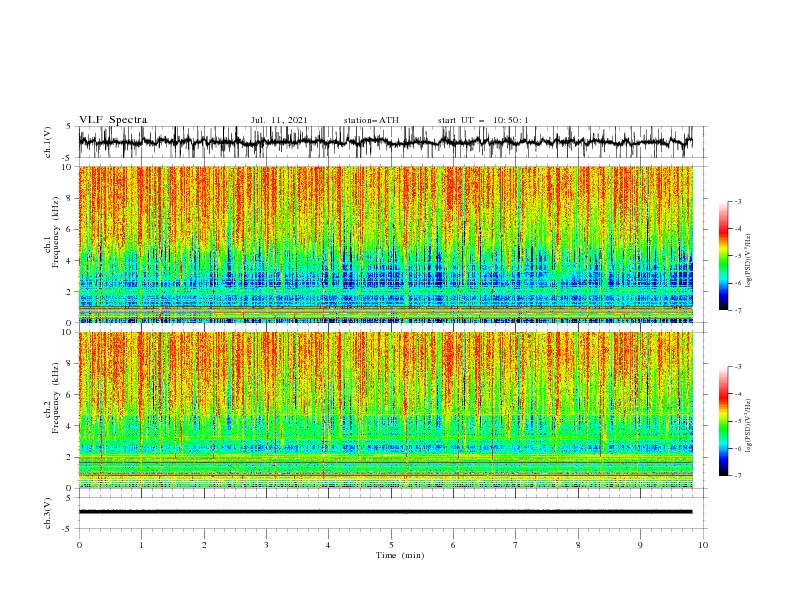Click the ch.3 flat voltage trace
The height and width of the screenshot is (612, 792).
coord(385,512)
